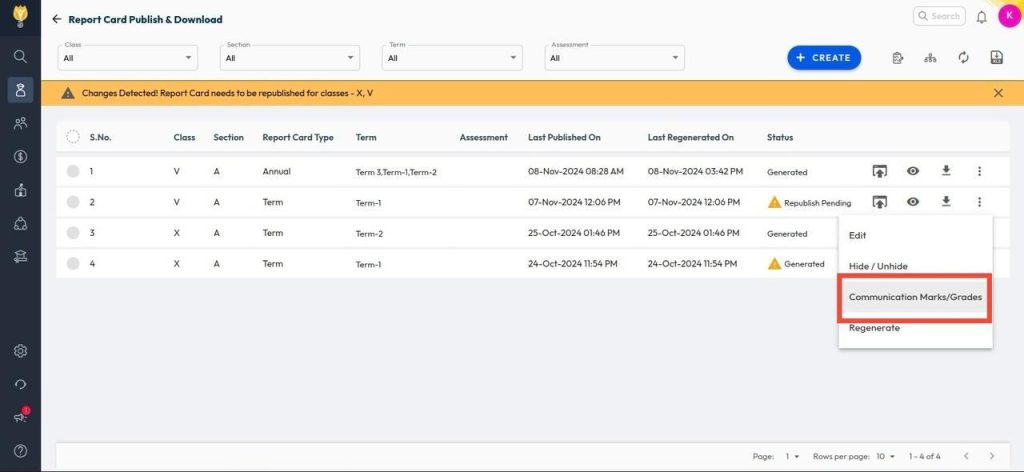
Task: Select Regenerate from the context menu
Action: [x=874, y=328]
